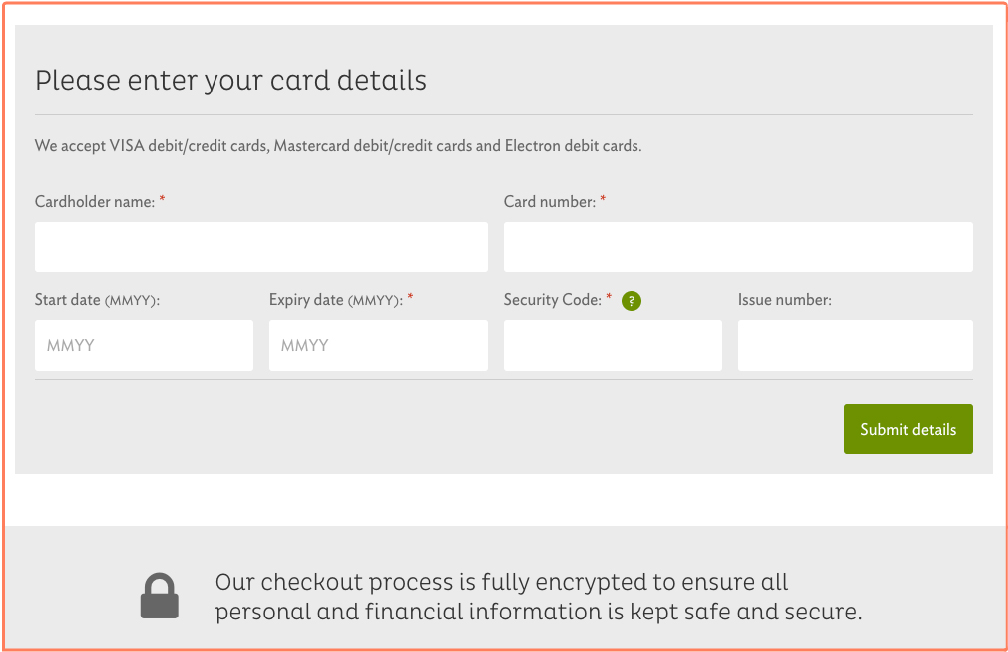
Task: Click the red asterisk beside Cardholder name
Action: 161,200
